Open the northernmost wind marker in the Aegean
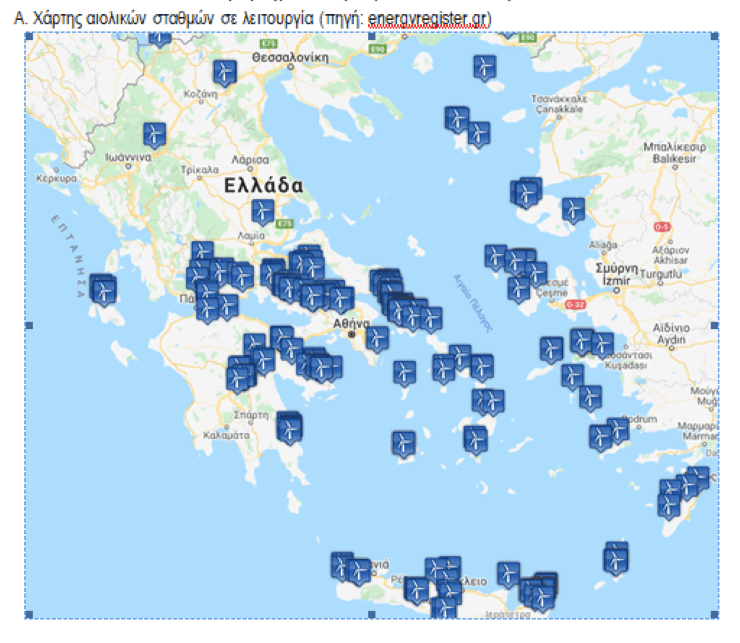This screenshot has height=643, width=740. [485, 67]
